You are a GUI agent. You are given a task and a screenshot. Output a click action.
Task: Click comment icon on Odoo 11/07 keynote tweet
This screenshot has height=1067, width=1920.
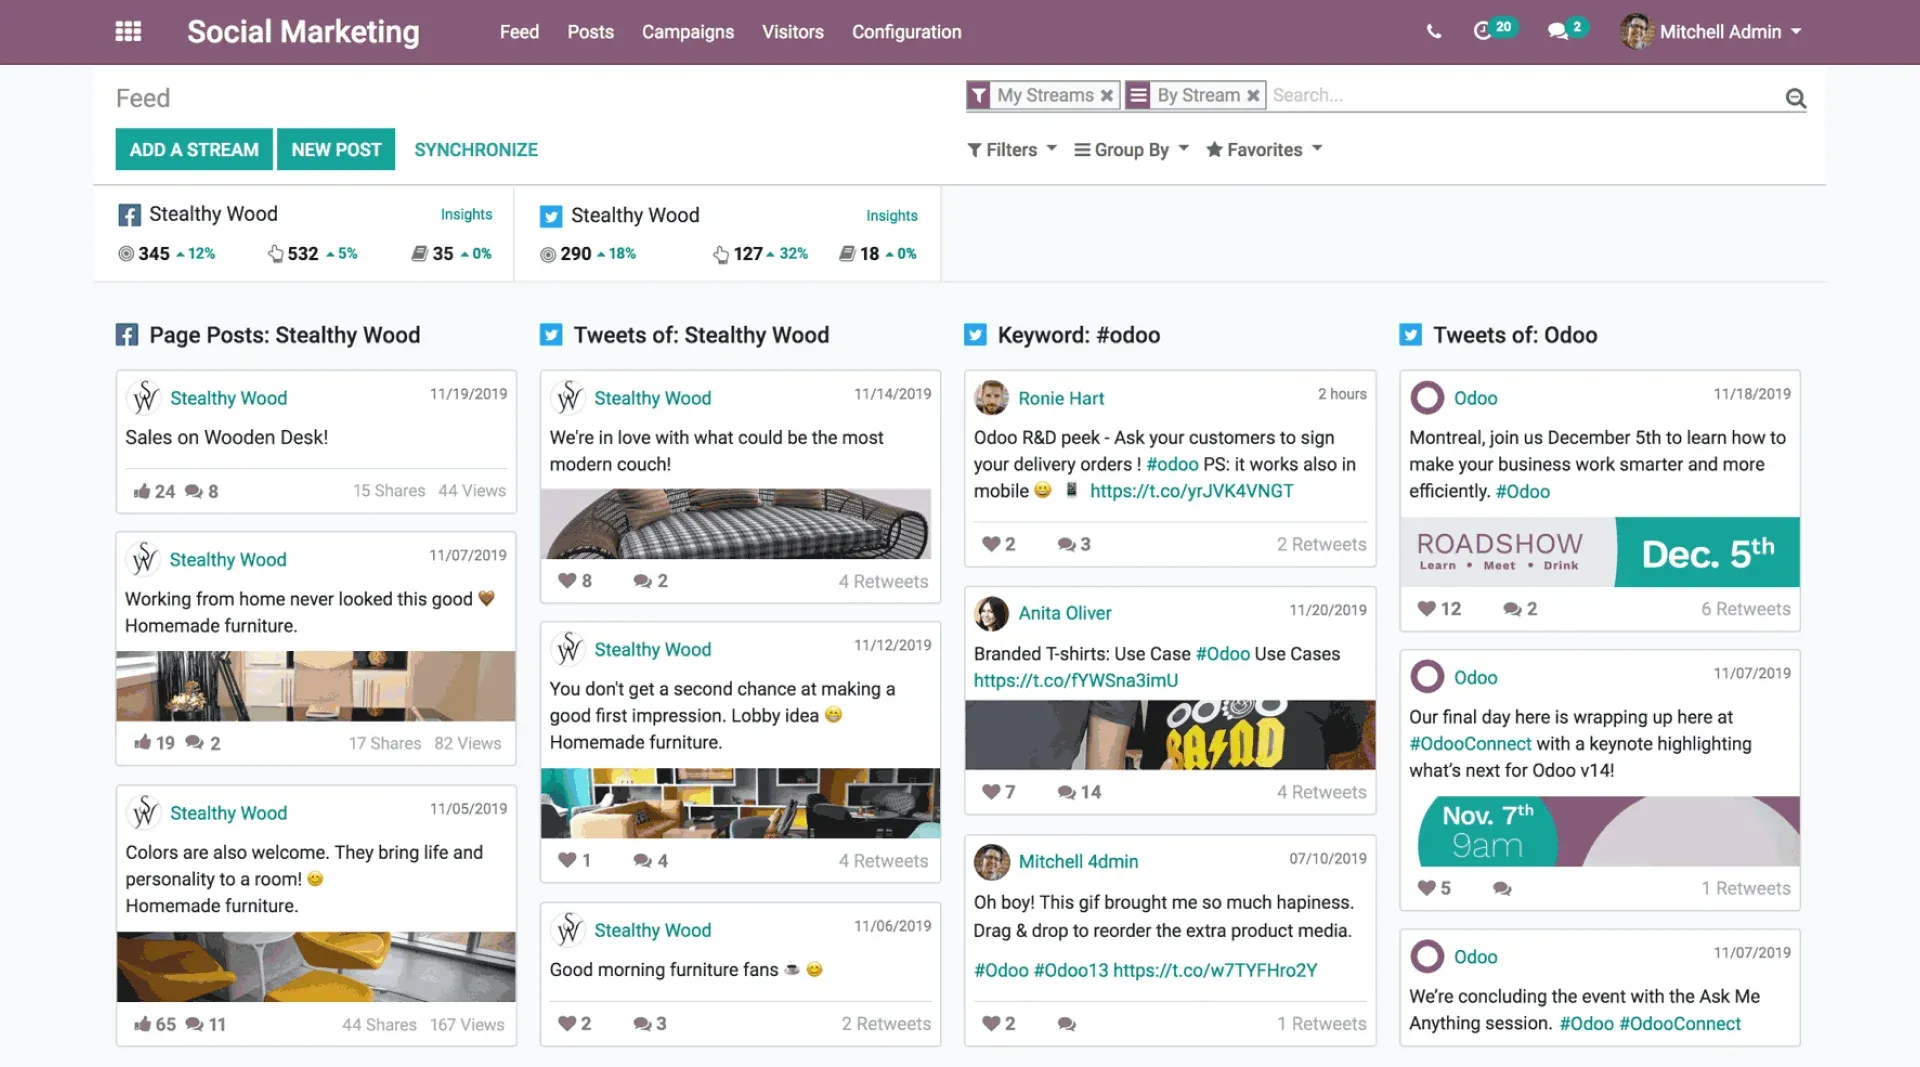coord(1501,888)
